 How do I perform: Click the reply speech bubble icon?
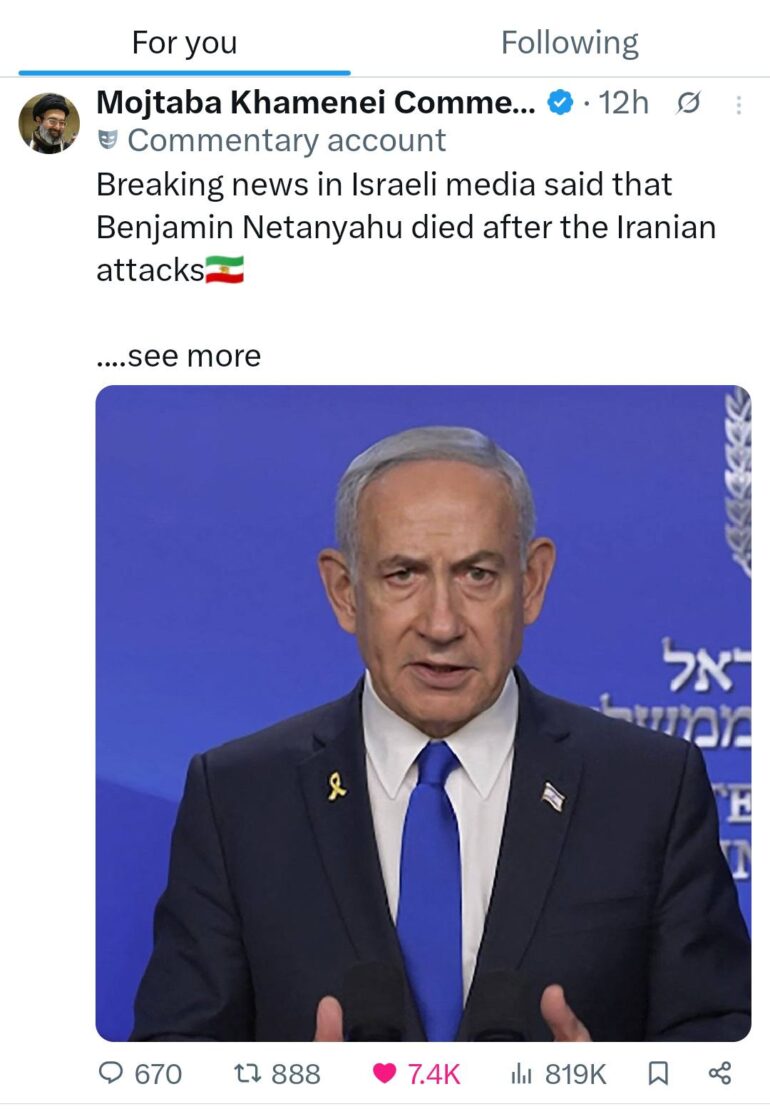[x=110, y=1074]
